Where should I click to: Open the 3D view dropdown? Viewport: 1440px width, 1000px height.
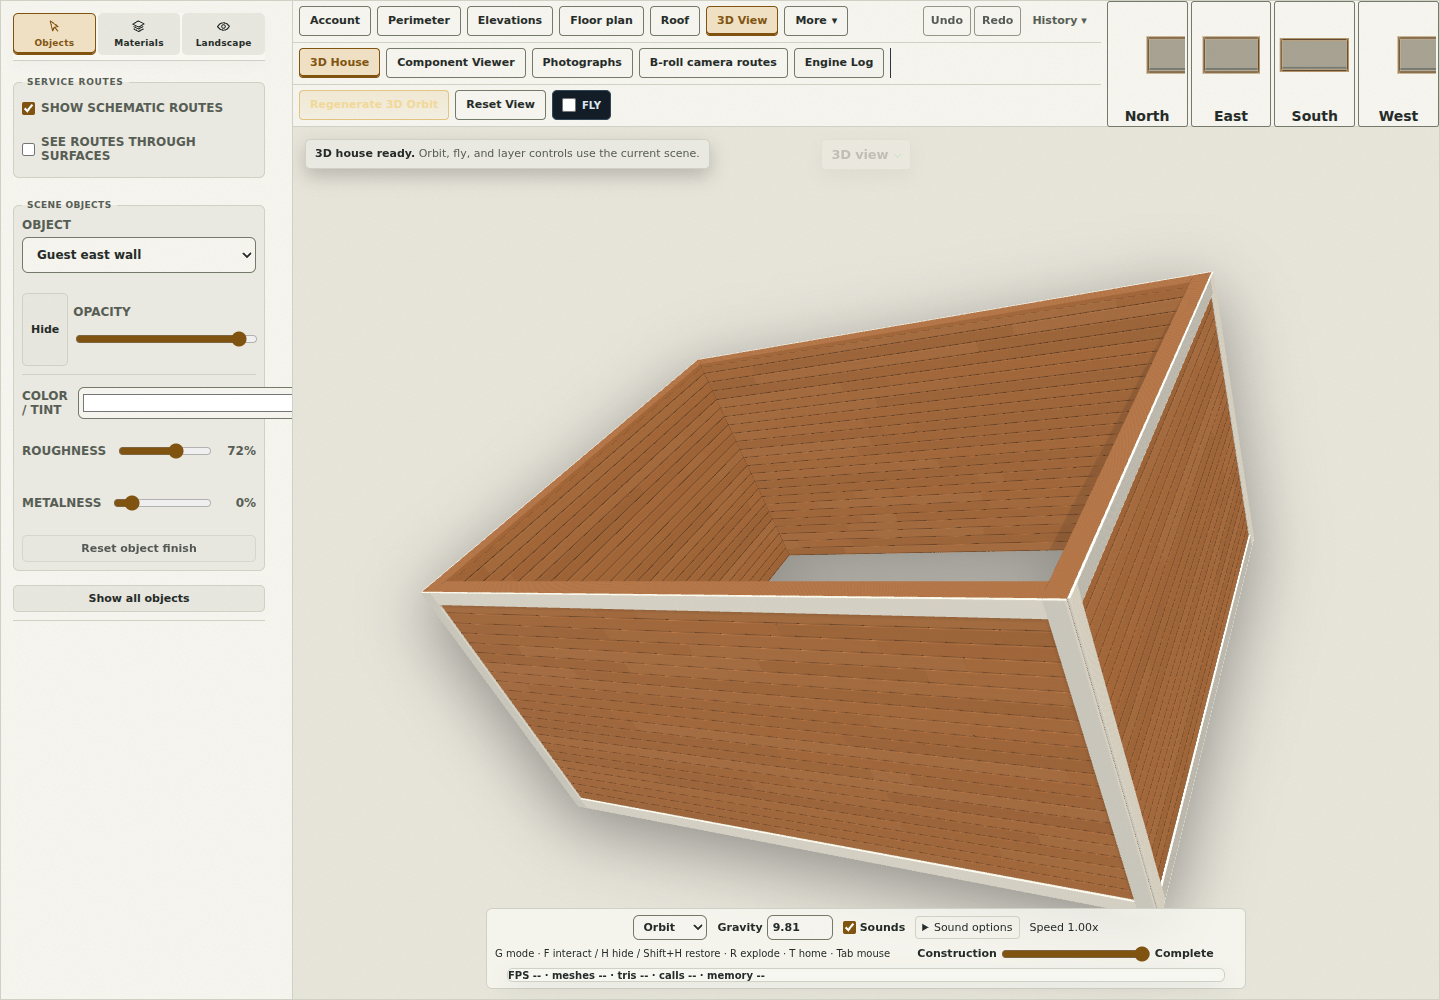(x=866, y=155)
